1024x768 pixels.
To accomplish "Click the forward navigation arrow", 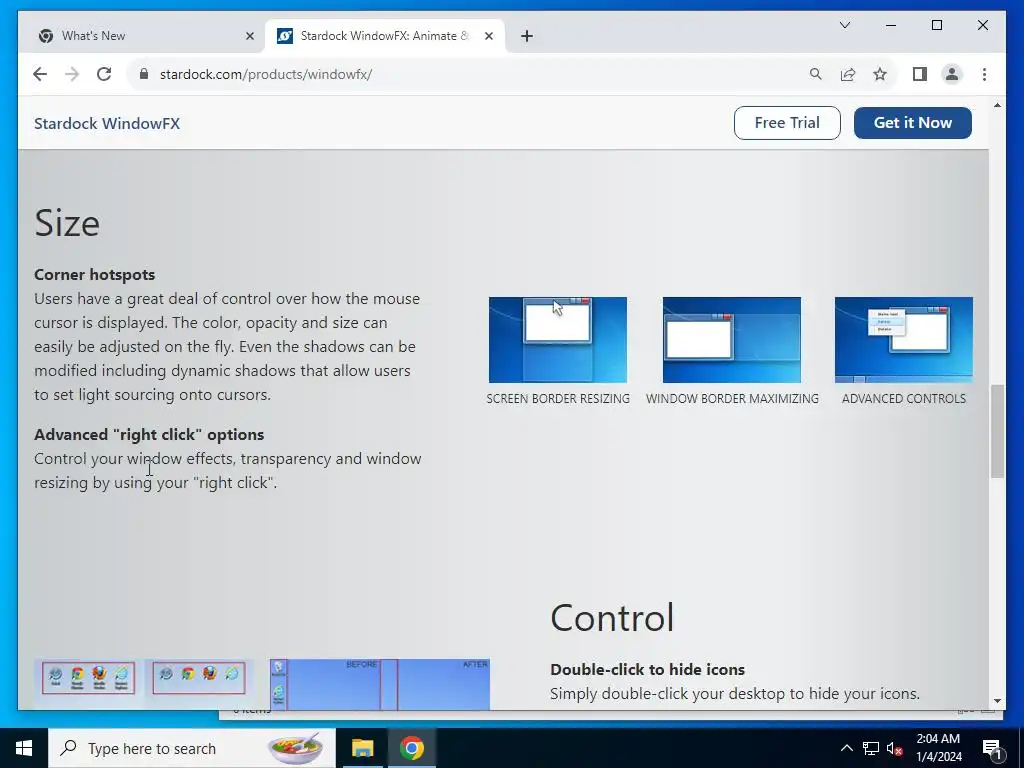I will pyautogui.click(x=72, y=74).
